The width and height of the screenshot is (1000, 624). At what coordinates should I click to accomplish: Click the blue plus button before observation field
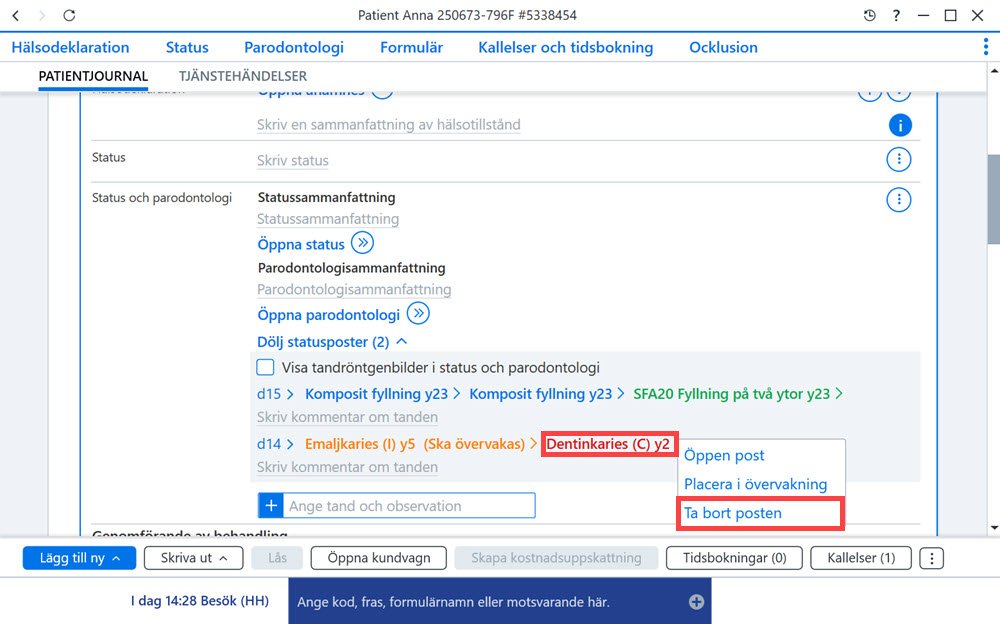(270, 505)
